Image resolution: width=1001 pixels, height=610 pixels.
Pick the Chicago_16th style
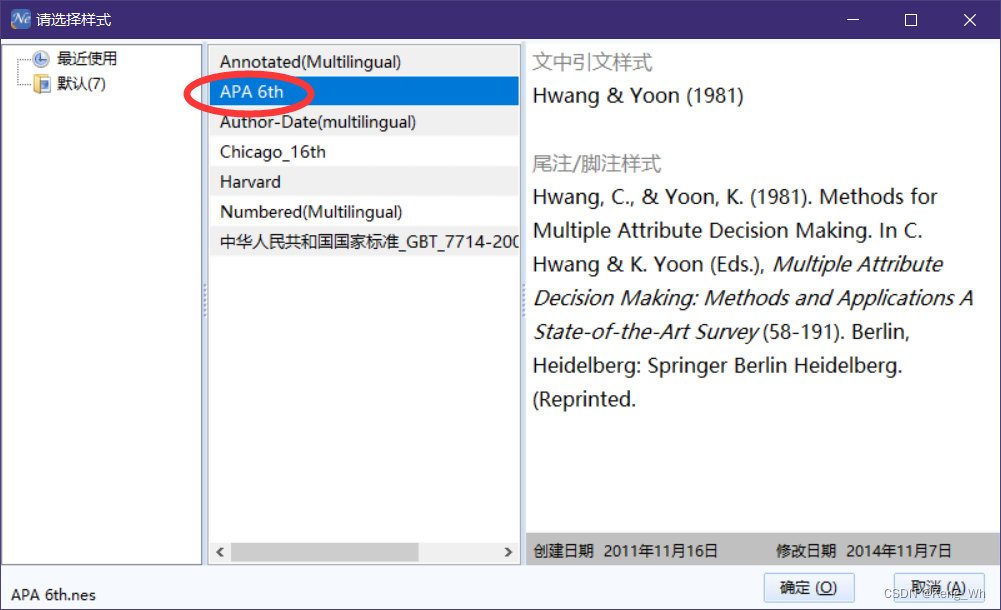364,151
